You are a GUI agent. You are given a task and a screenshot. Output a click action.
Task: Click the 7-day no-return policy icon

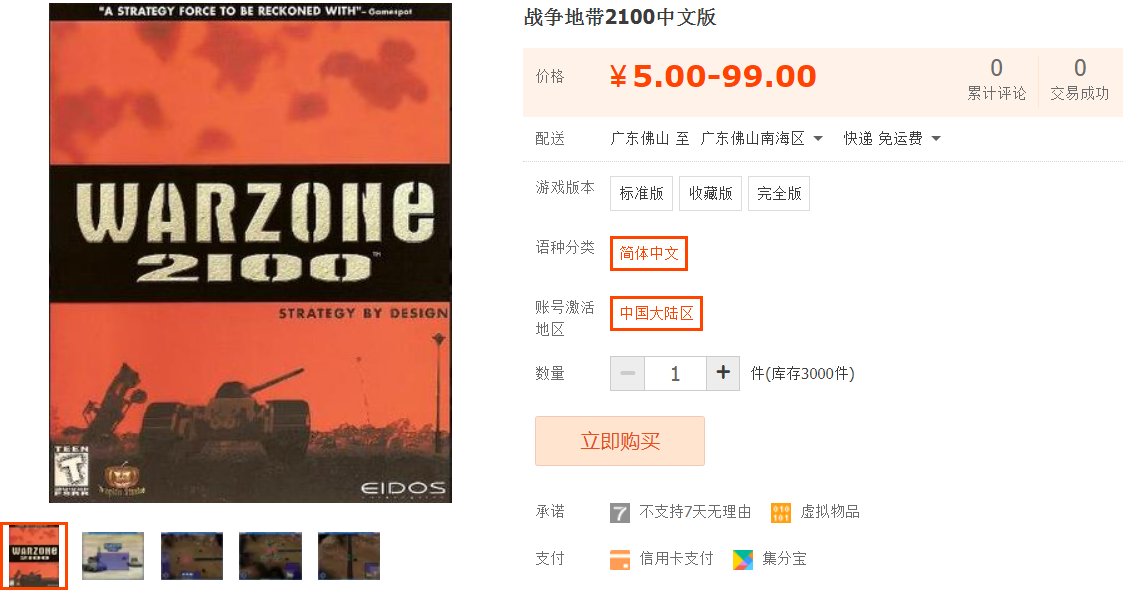(620, 513)
